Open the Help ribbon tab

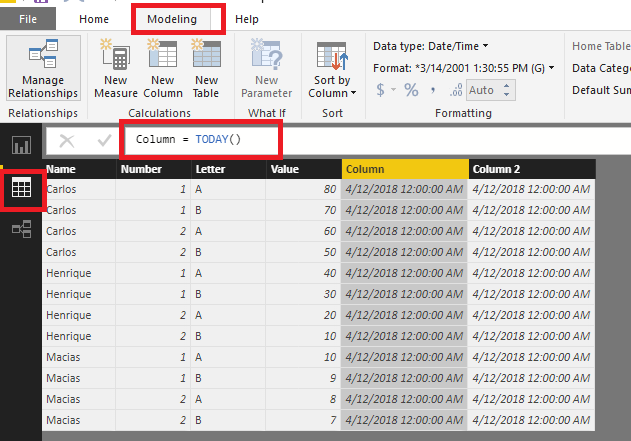coord(247,19)
